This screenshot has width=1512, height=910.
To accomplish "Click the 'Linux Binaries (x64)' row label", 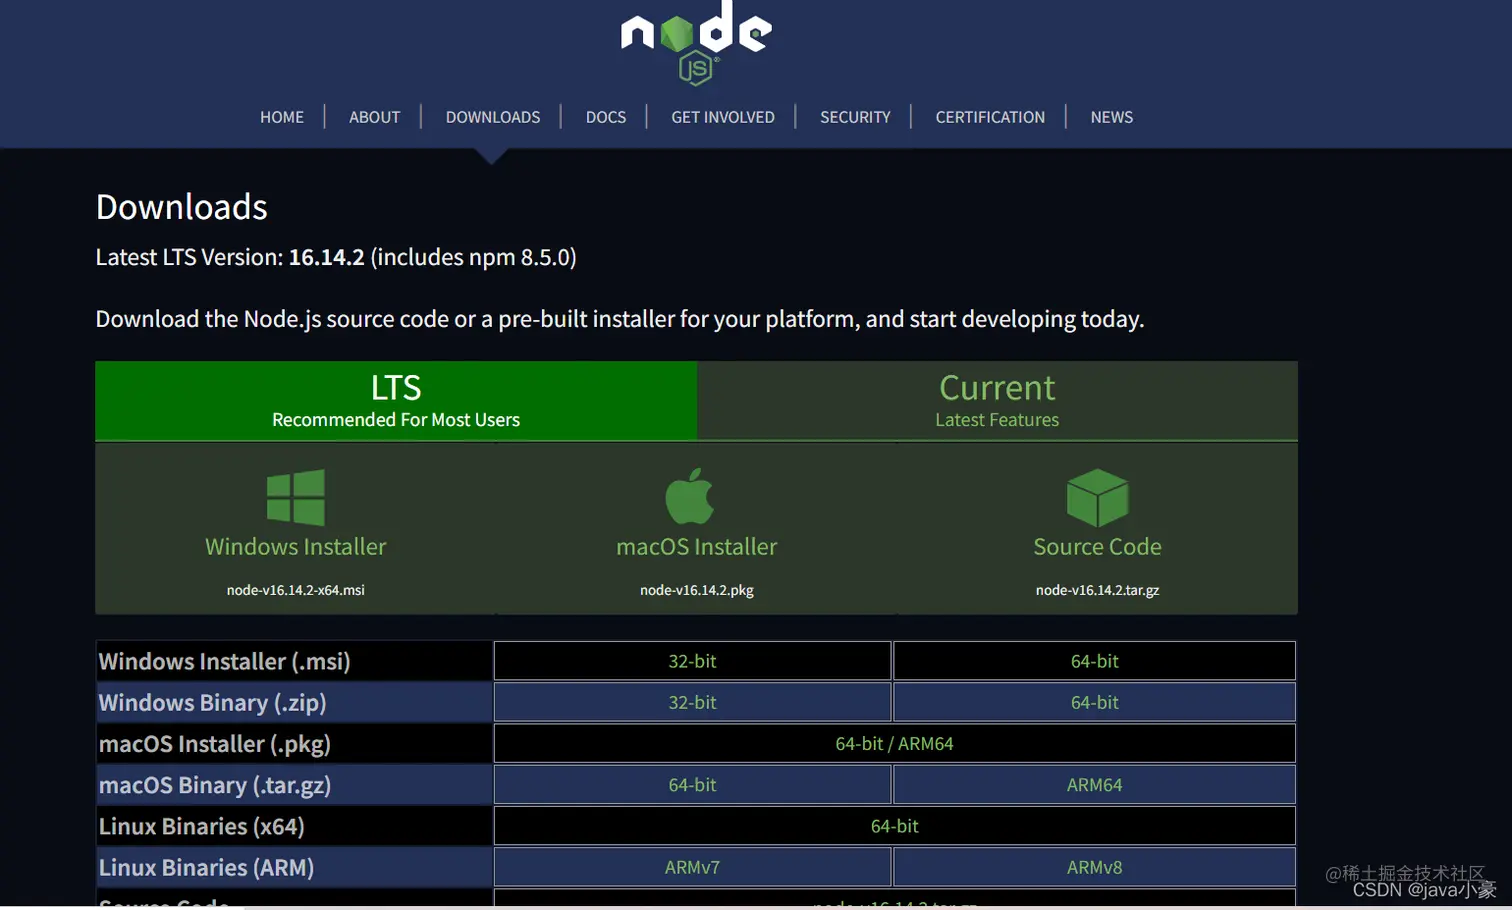I will click(202, 826).
